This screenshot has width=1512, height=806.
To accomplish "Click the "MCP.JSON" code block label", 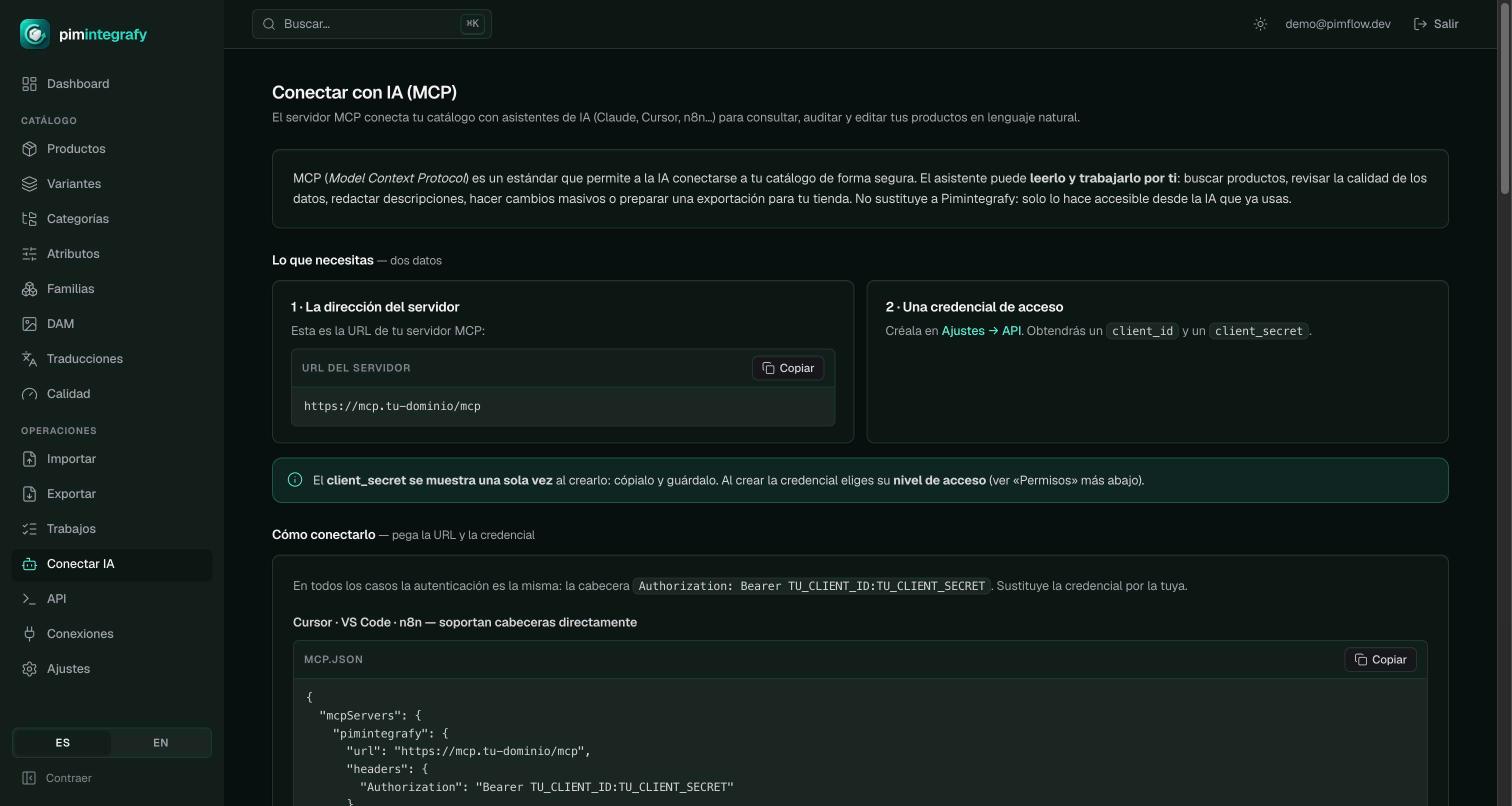I will 333,660.
